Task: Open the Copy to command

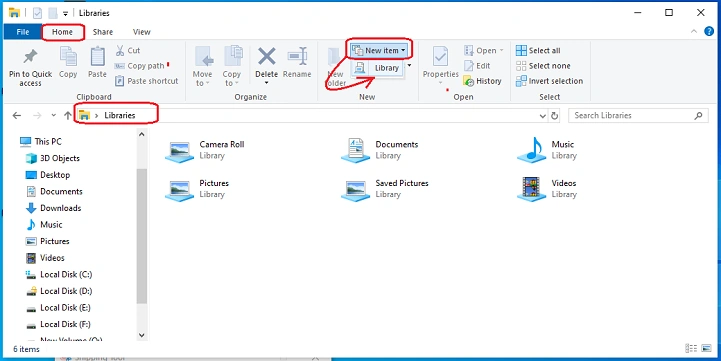Action: pos(232,66)
